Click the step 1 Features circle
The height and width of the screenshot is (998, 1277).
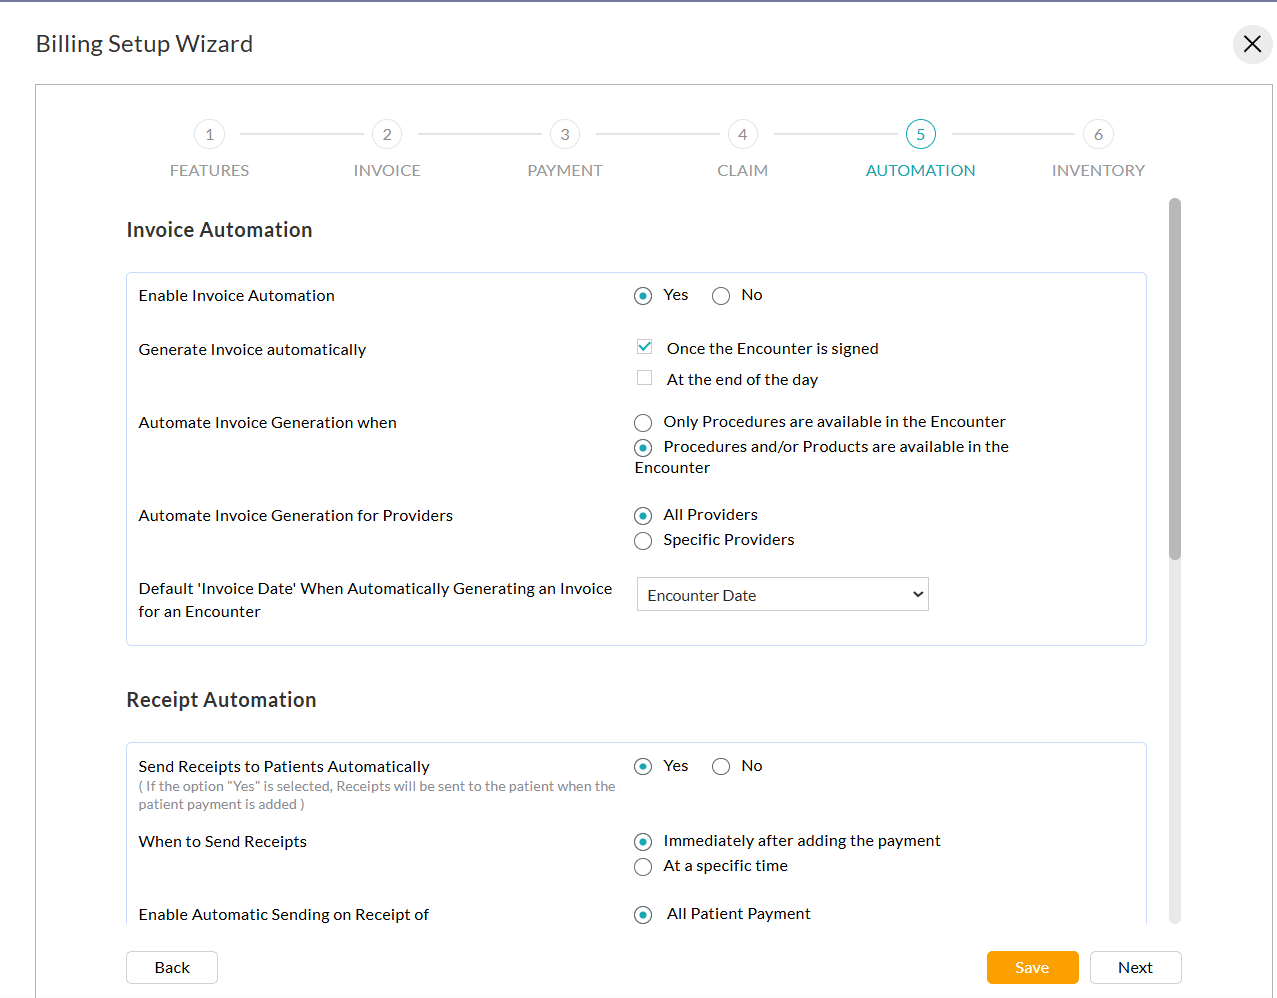point(209,134)
